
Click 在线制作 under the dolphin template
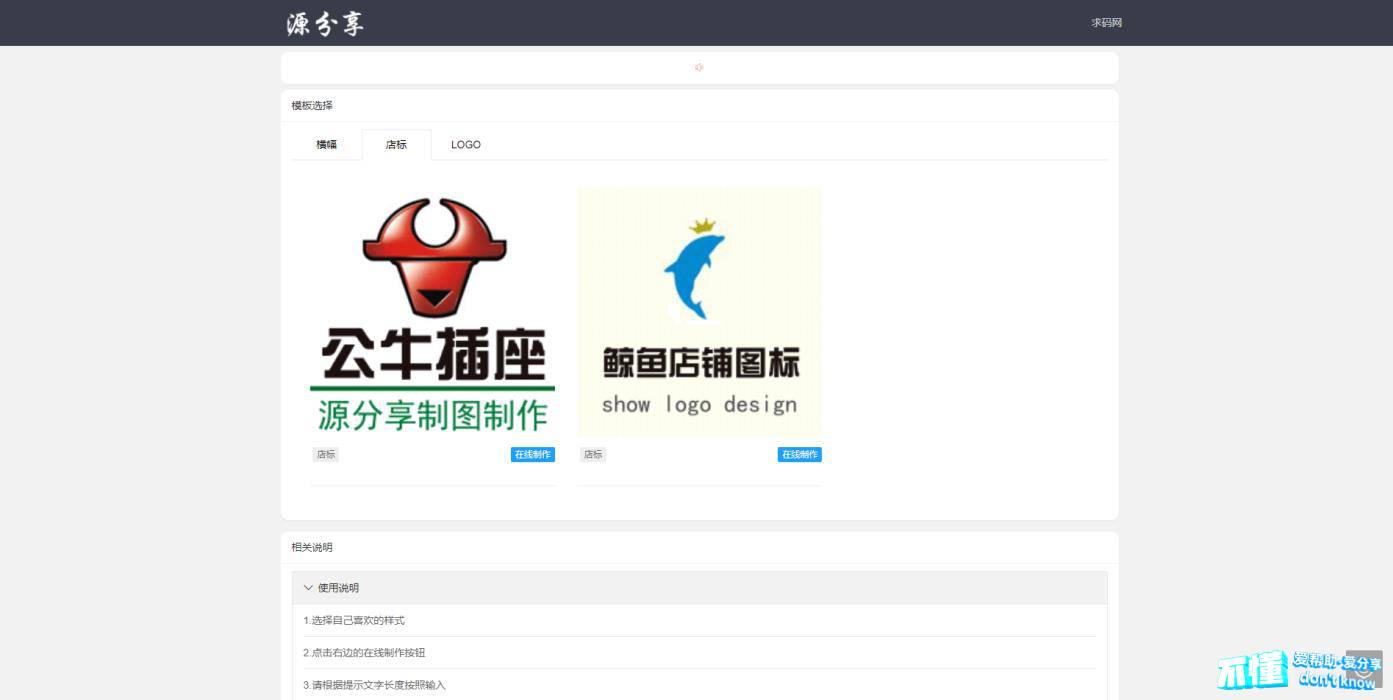pos(799,455)
